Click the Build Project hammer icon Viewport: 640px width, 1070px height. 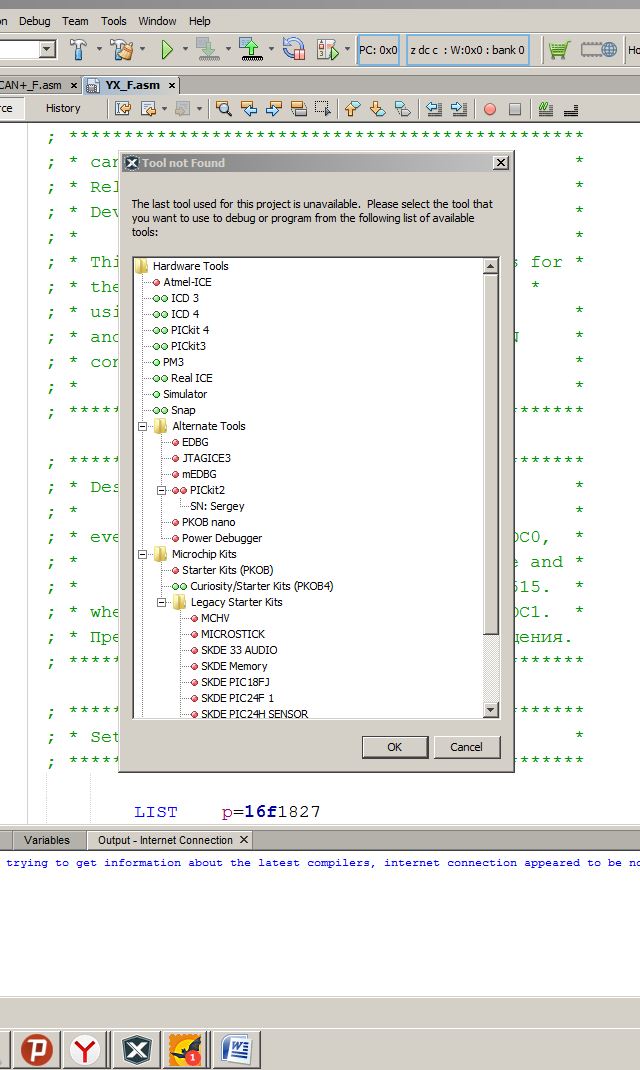[79, 49]
